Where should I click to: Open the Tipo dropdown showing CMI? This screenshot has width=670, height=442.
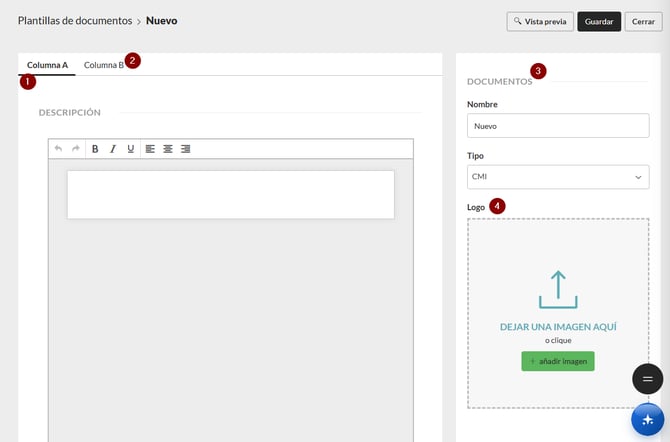pos(558,177)
